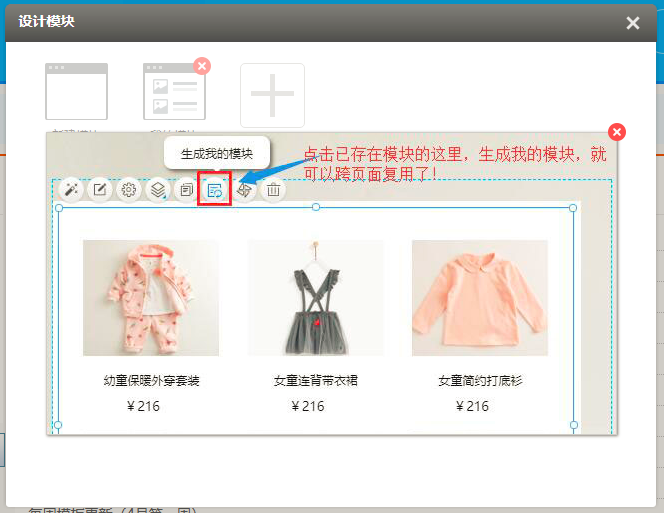
Task: Click product title 幼童保暖外穿套装
Action: [x=151, y=381]
